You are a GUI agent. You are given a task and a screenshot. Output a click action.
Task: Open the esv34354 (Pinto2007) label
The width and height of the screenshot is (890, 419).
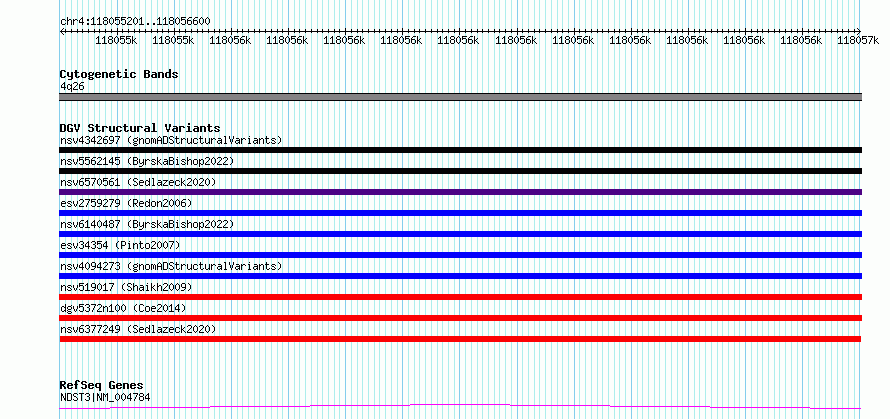pos(120,245)
